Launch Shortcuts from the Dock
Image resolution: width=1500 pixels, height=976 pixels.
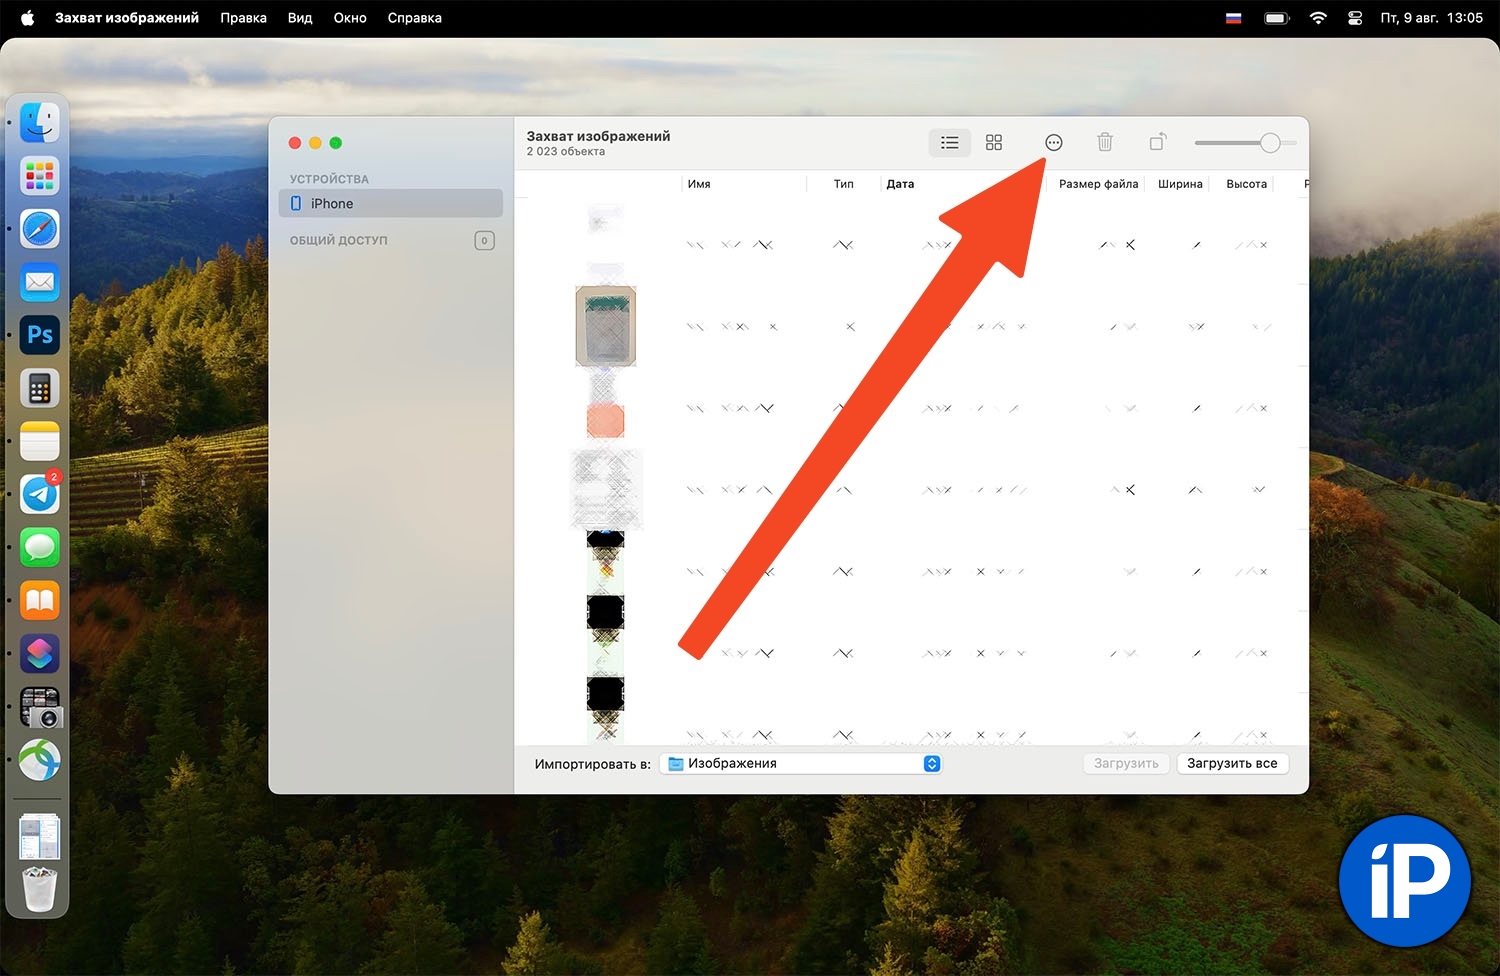[40, 653]
